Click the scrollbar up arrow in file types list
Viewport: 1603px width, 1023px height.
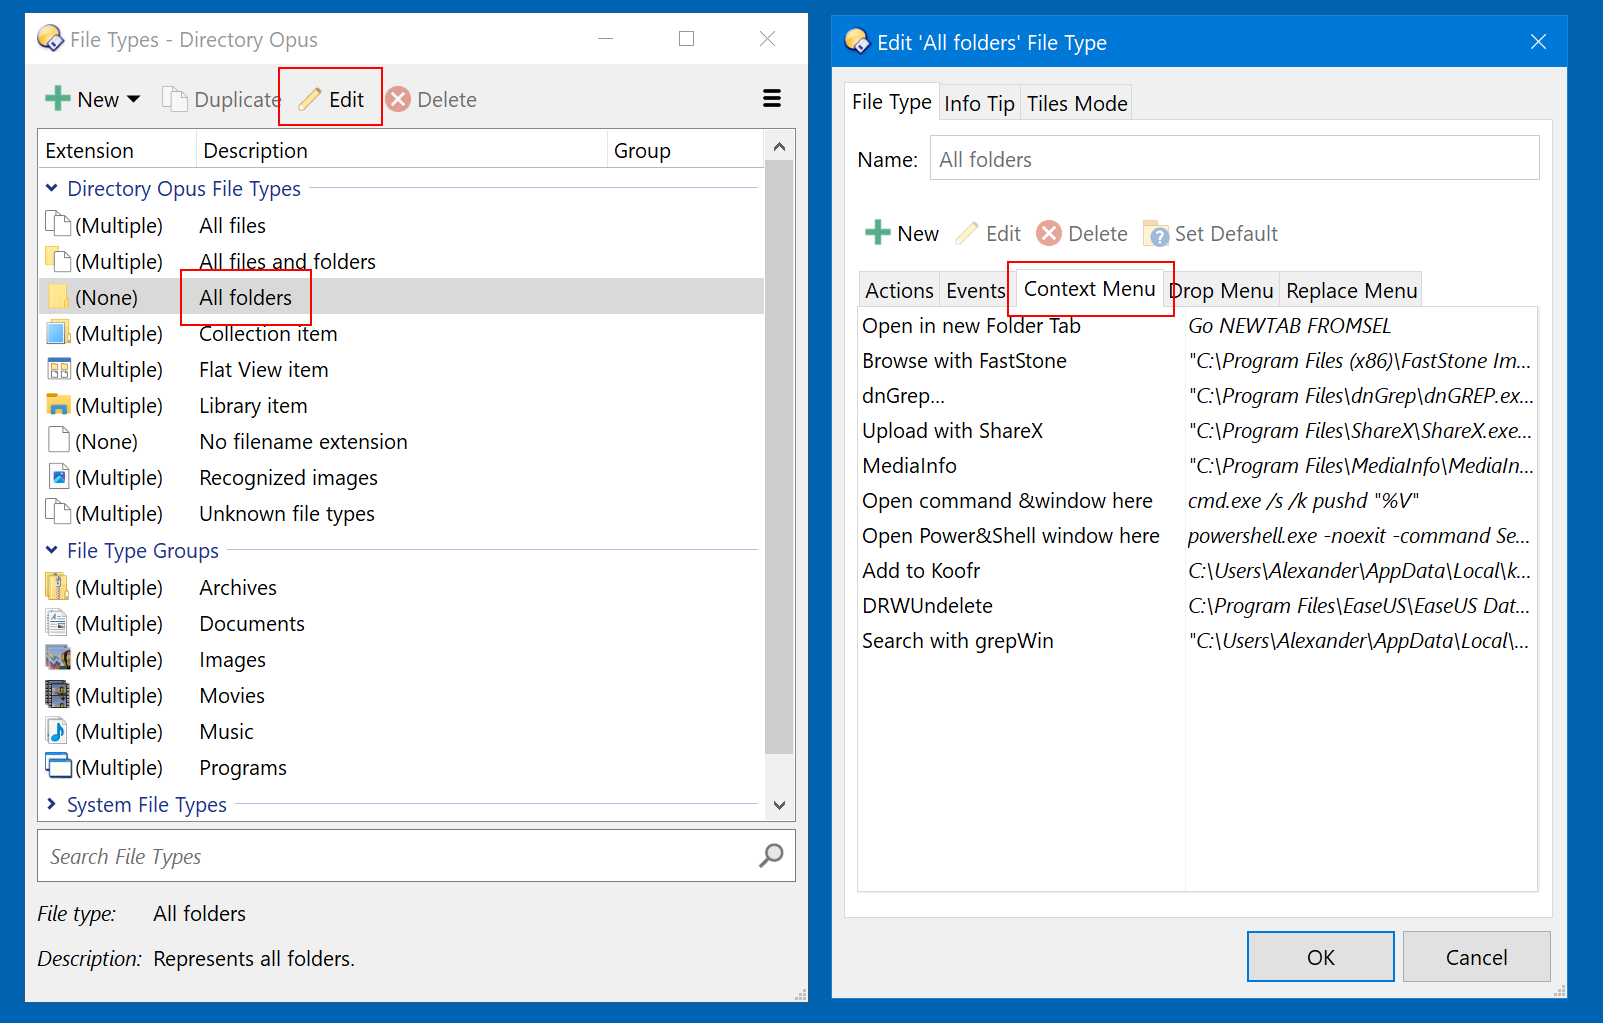tap(780, 147)
